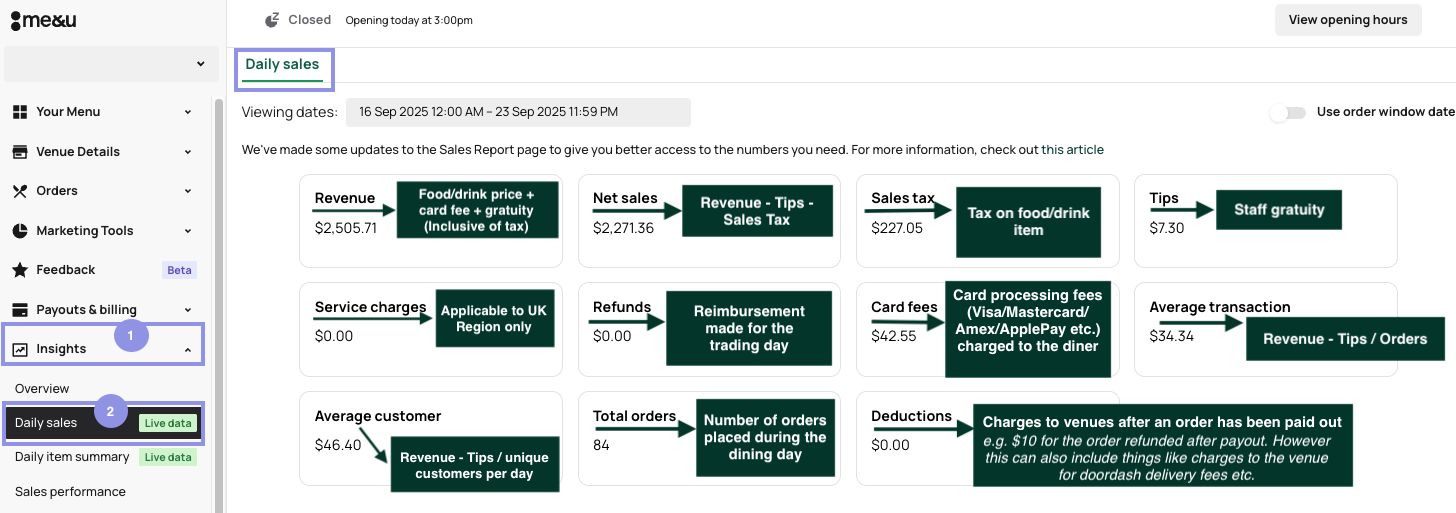
Task: Click the Net sales value $2,271.36
Action: pos(624,228)
